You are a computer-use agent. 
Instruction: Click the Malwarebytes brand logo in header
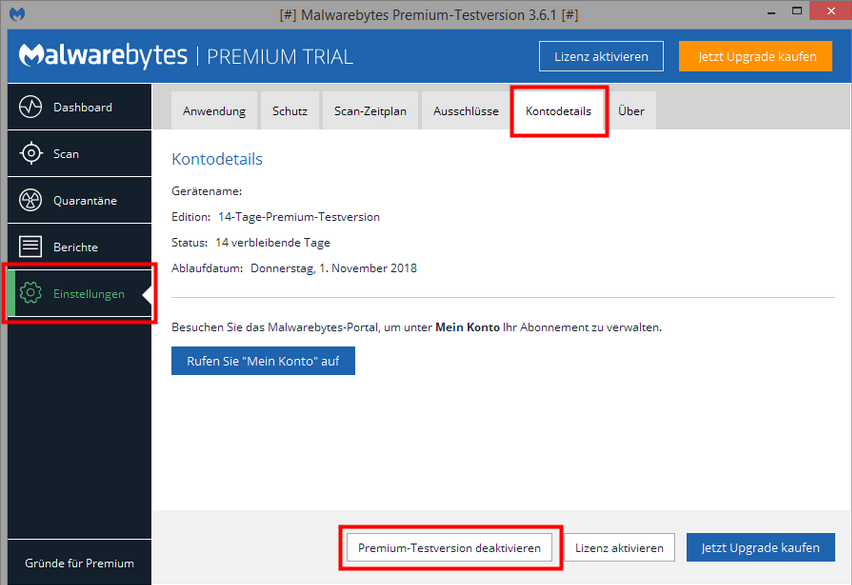(x=103, y=56)
